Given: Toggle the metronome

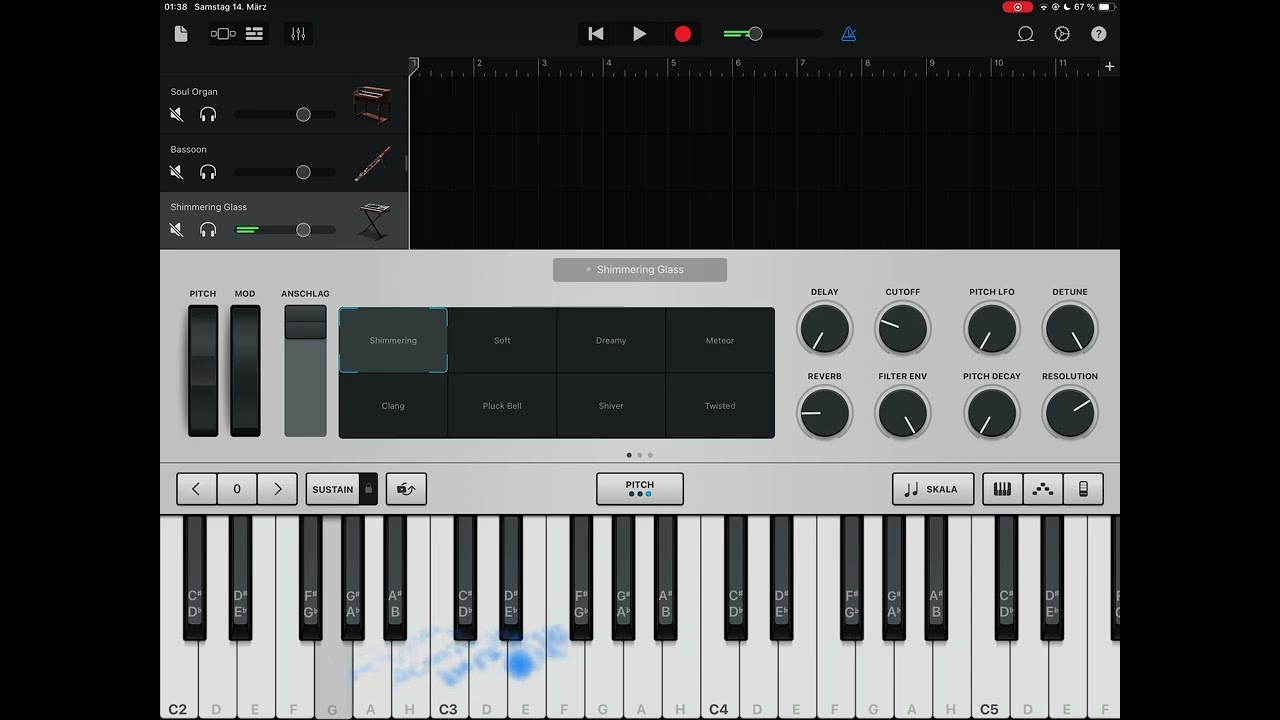Looking at the screenshot, I should pos(848,34).
